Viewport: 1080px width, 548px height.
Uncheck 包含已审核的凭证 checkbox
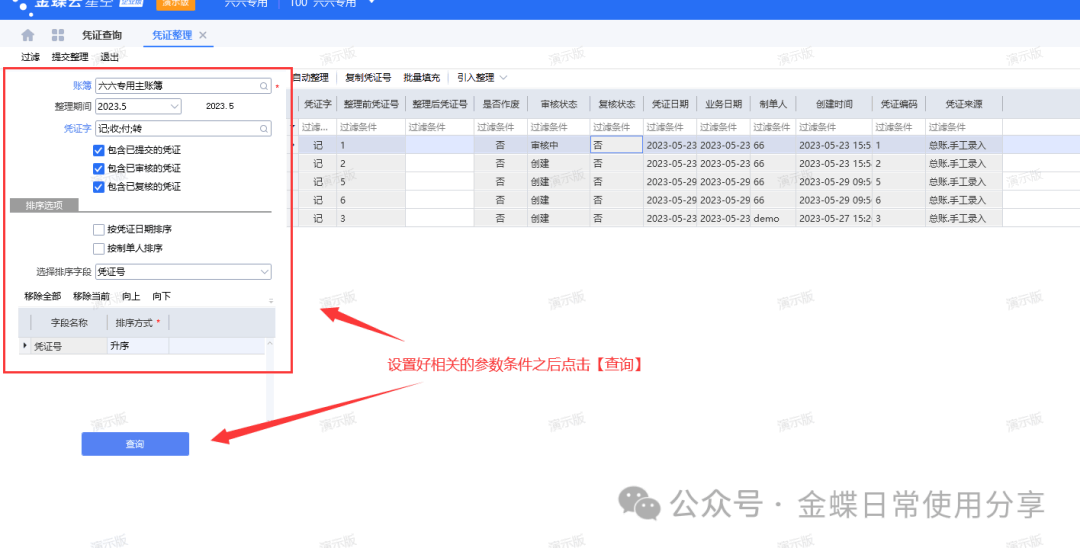pos(98,168)
